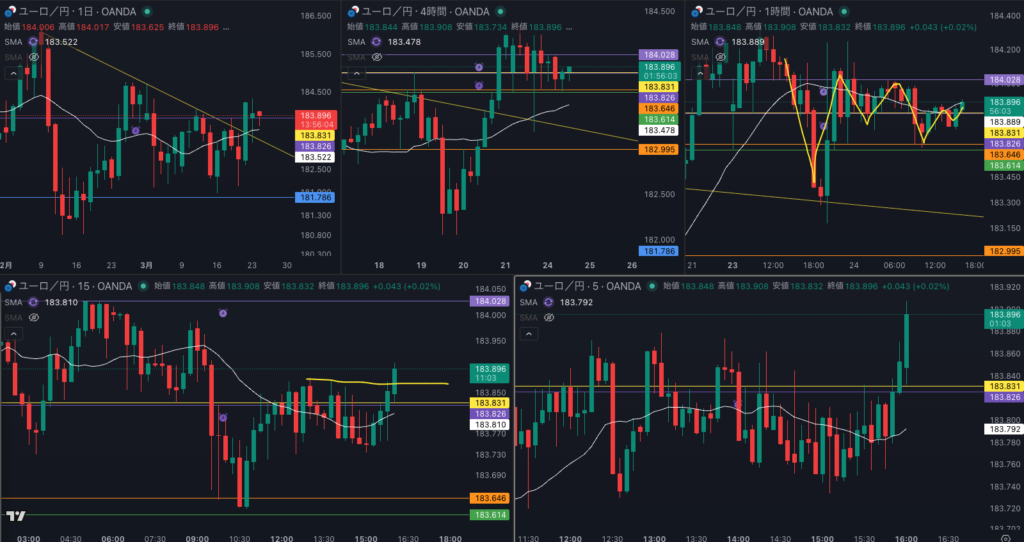Click the 14:00 time on the 5-minute time axis
The image size is (1024, 542).
pyautogui.click(x=739, y=539)
